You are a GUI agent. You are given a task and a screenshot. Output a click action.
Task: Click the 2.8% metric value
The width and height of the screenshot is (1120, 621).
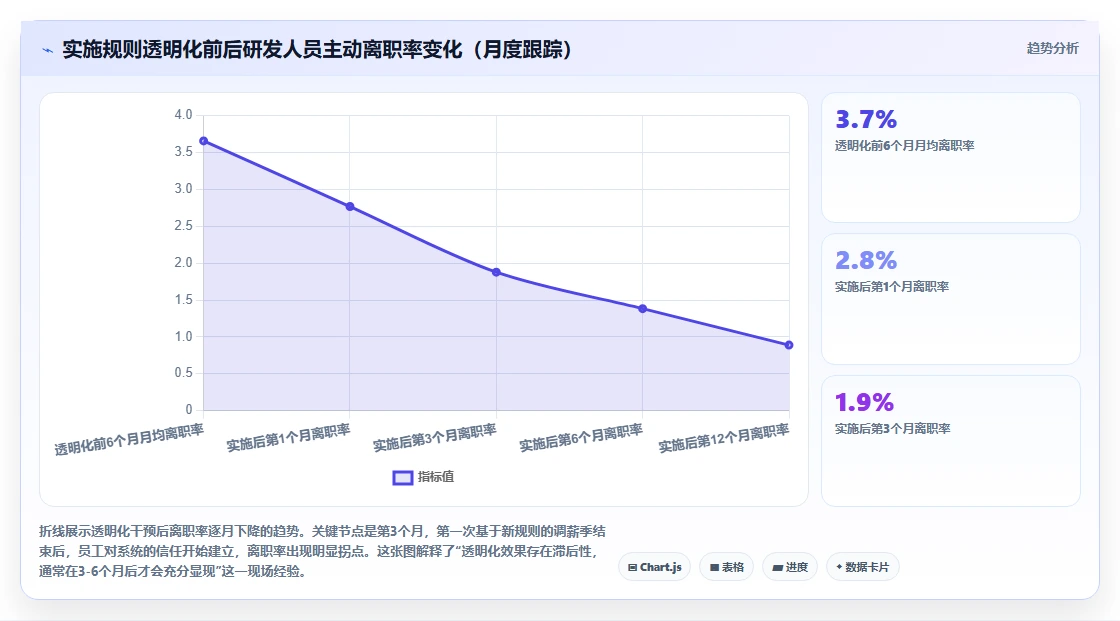click(866, 260)
